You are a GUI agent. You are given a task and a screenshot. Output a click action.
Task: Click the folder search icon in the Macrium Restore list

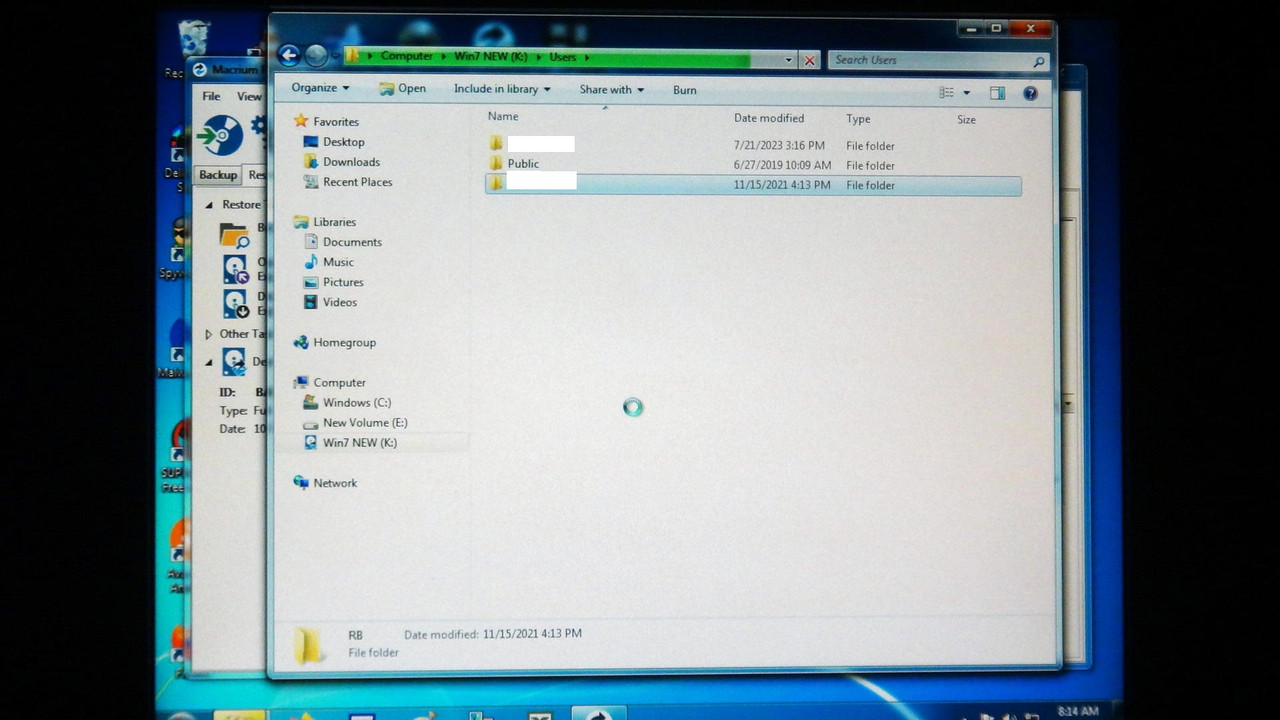point(235,236)
